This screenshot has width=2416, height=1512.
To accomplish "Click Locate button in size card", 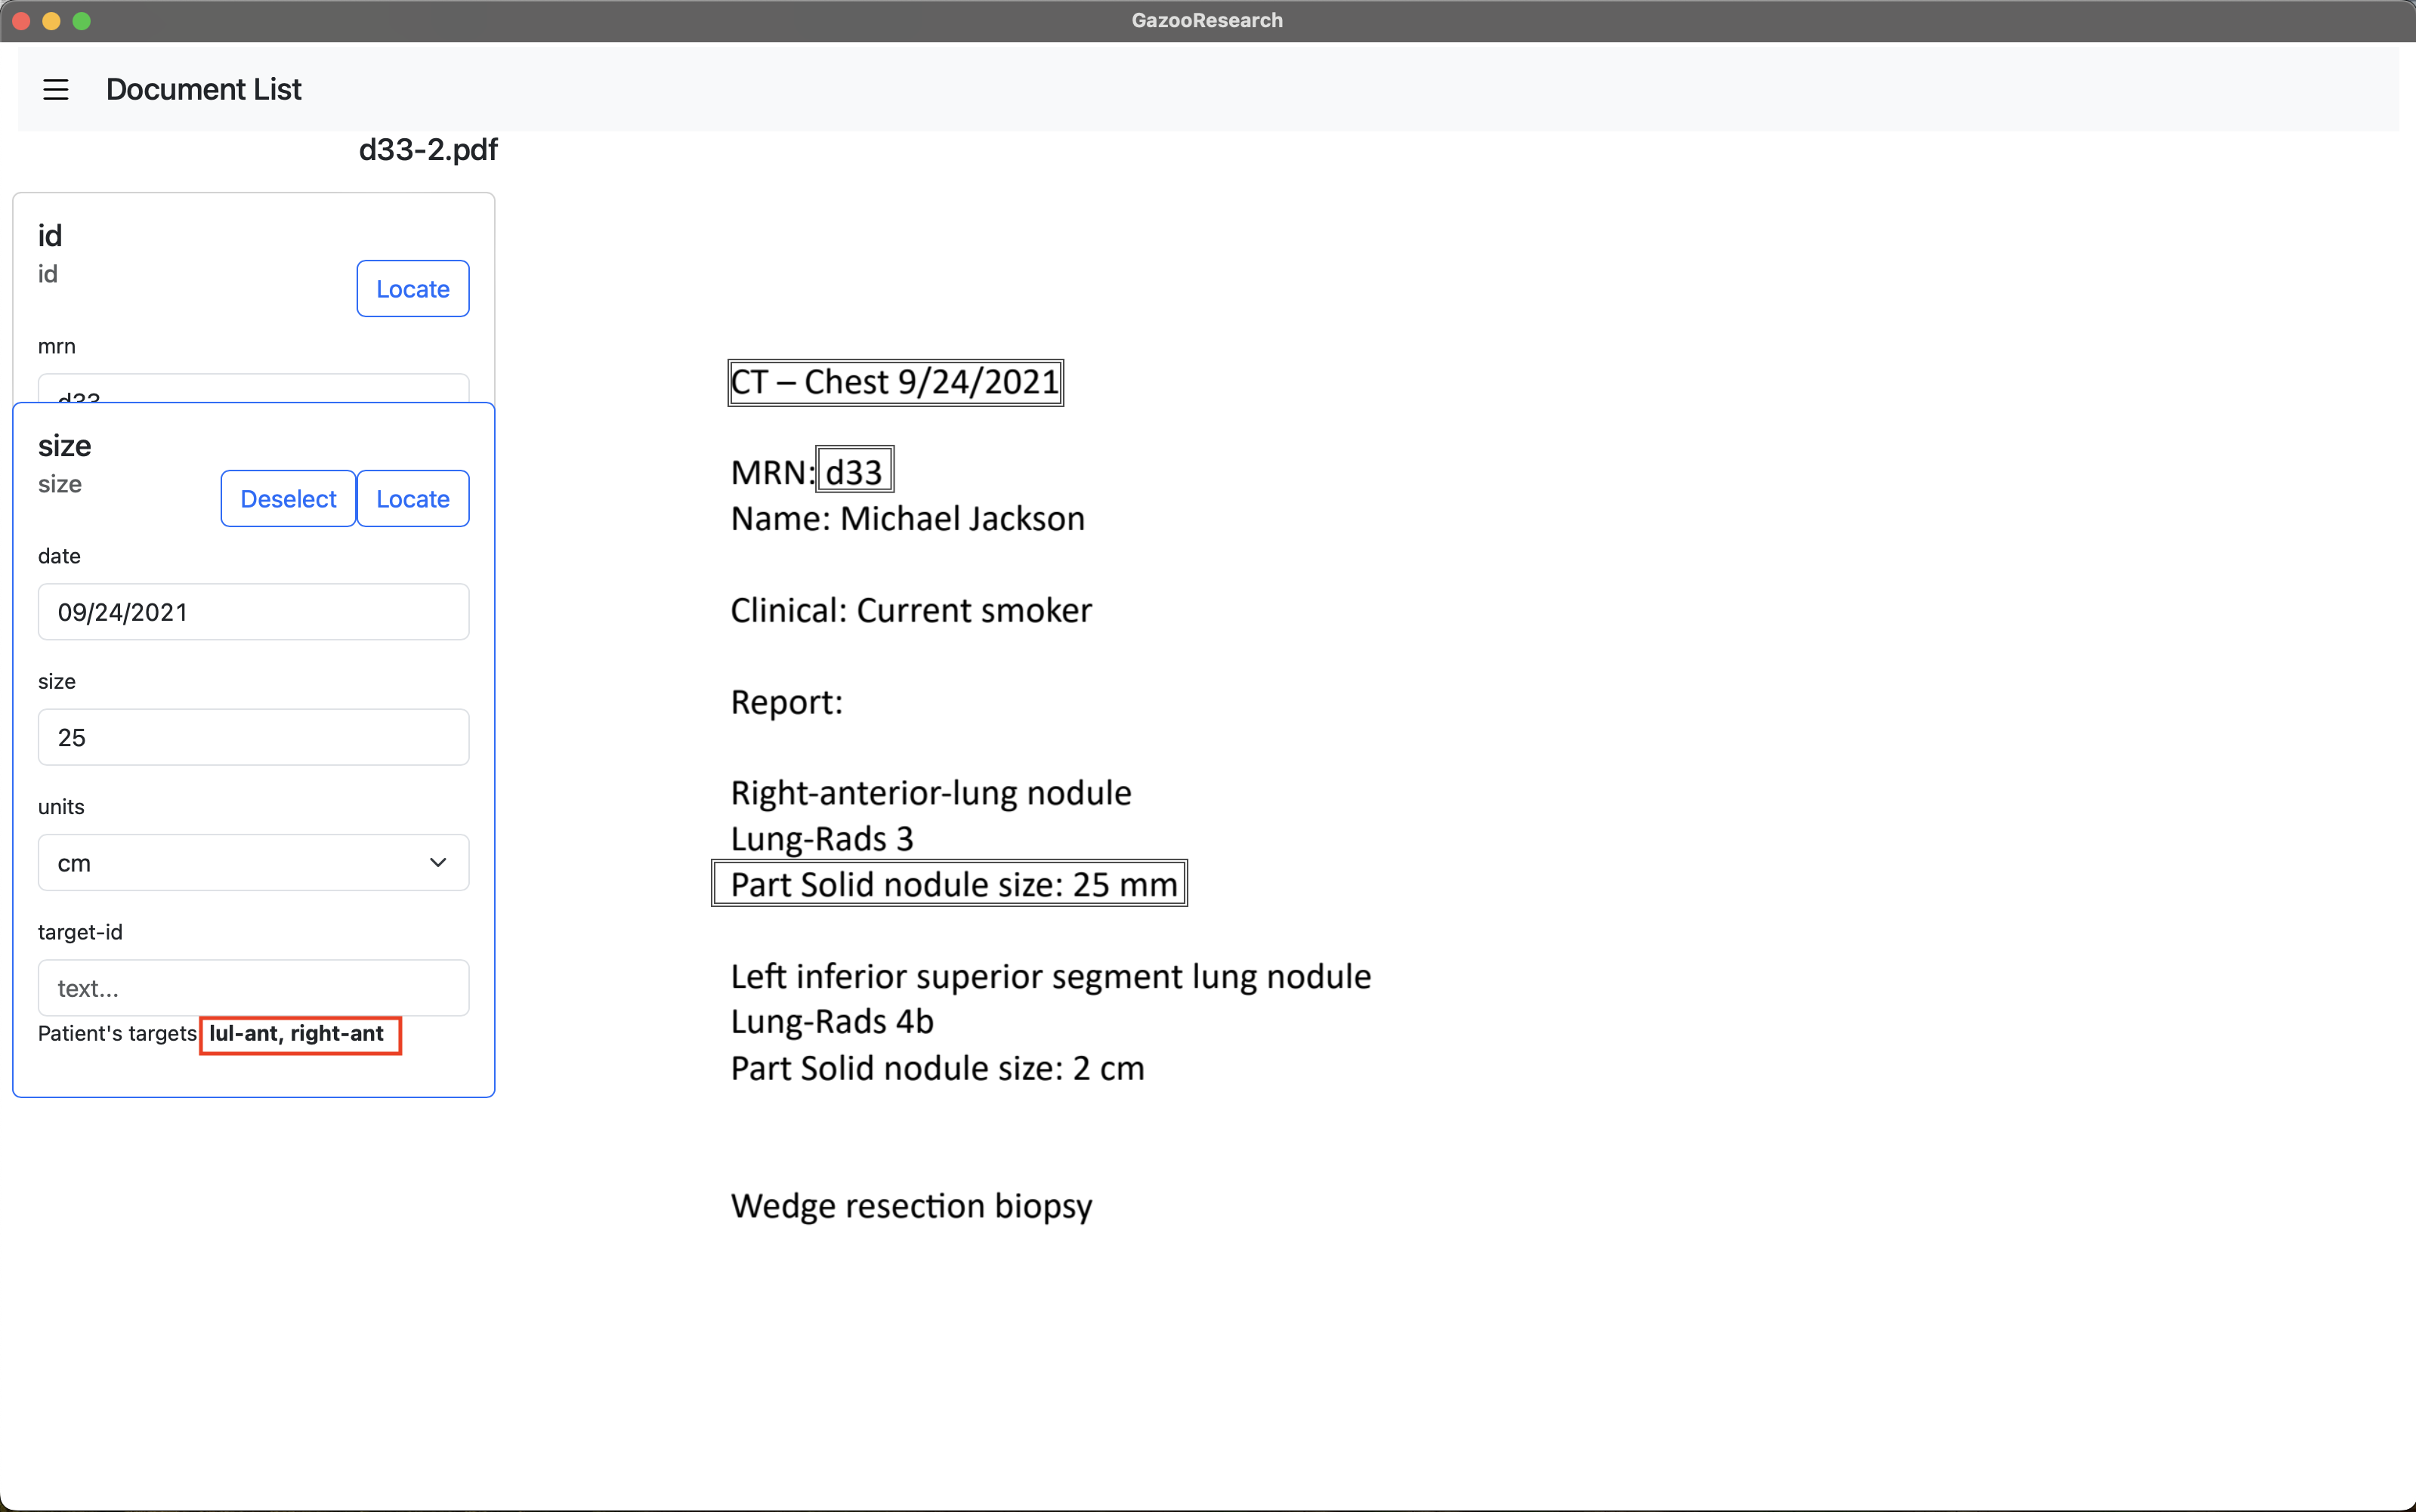I will tap(412, 499).
